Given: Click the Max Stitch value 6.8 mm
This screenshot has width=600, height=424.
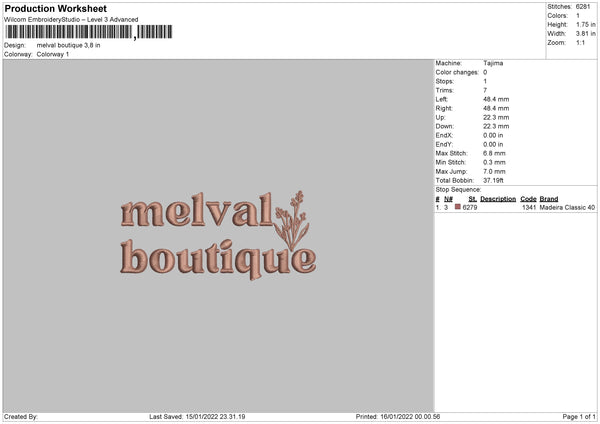Looking at the screenshot, I should coord(494,153).
